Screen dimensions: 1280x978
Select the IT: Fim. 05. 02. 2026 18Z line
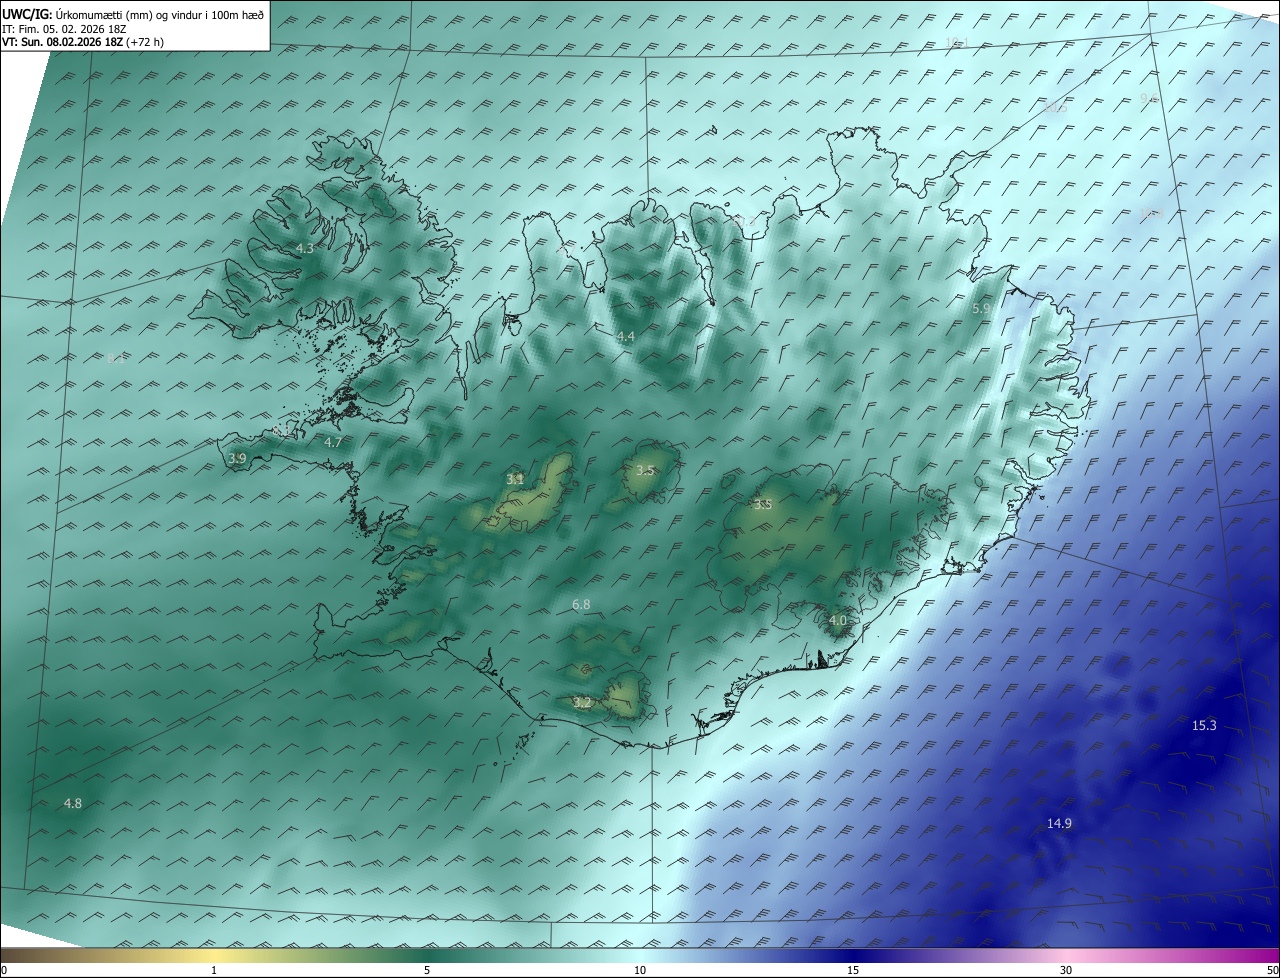(64, 29)
